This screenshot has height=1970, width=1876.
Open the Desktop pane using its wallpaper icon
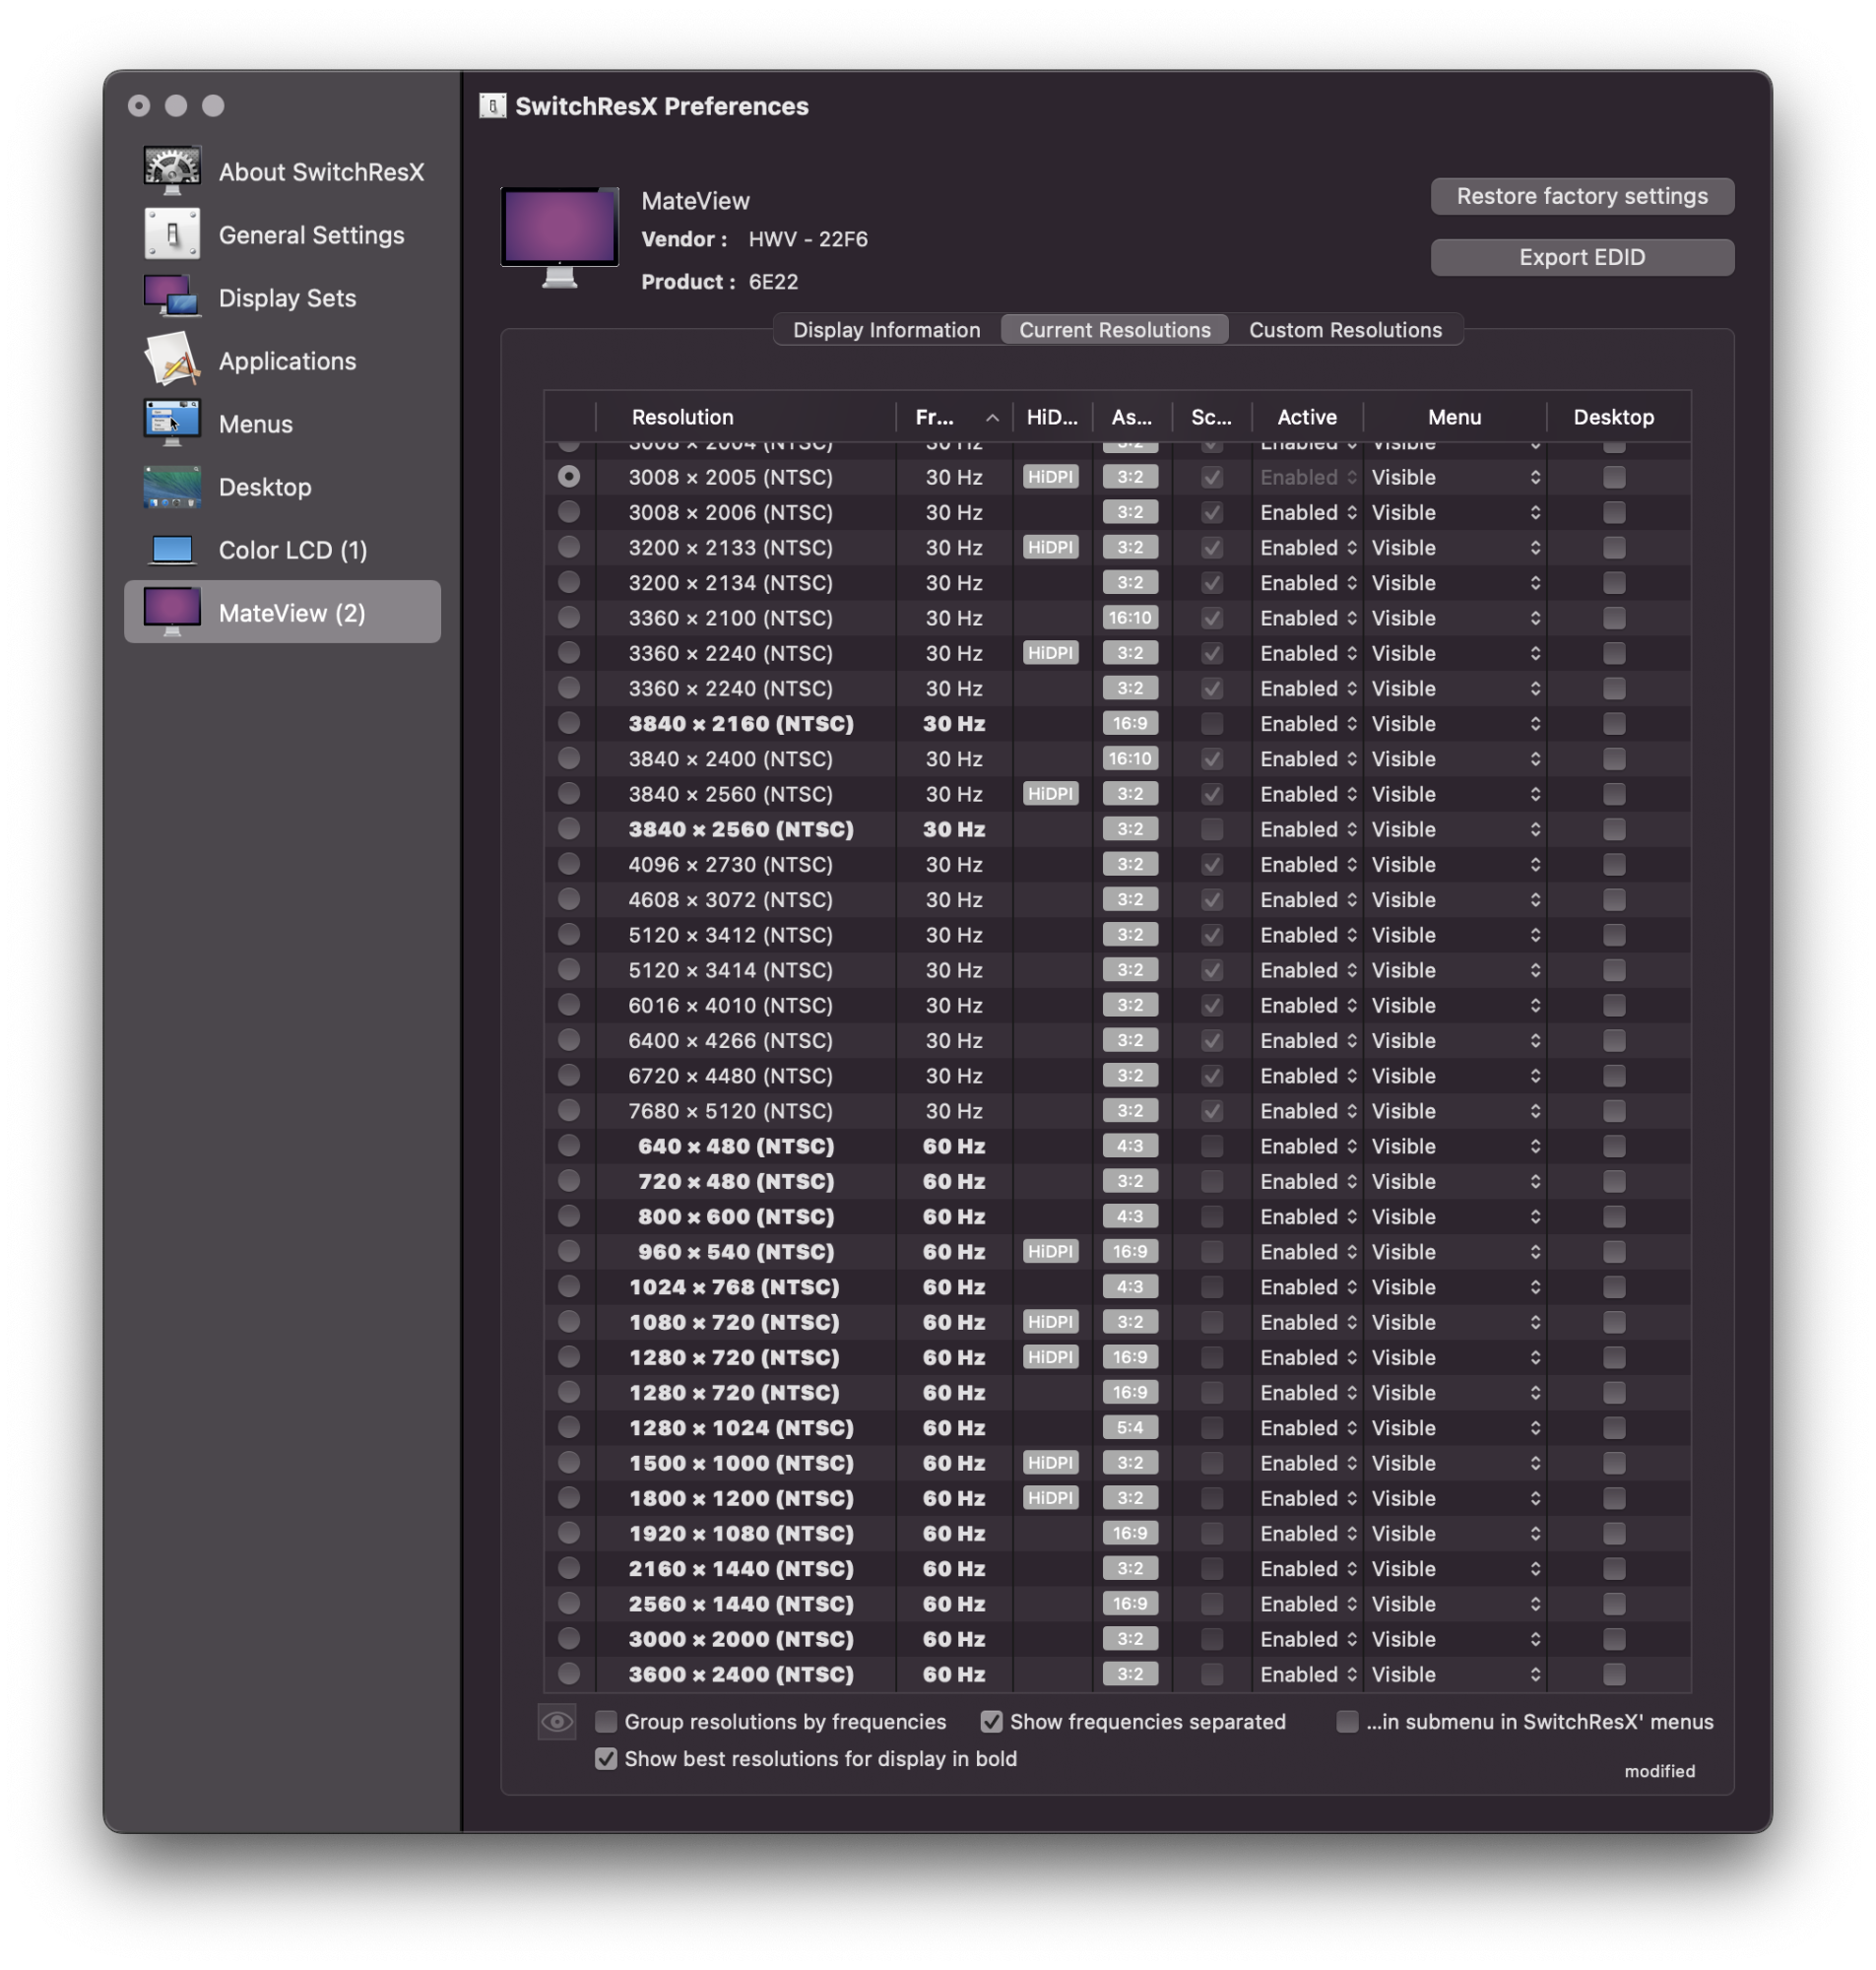click(x=171, y=486)
